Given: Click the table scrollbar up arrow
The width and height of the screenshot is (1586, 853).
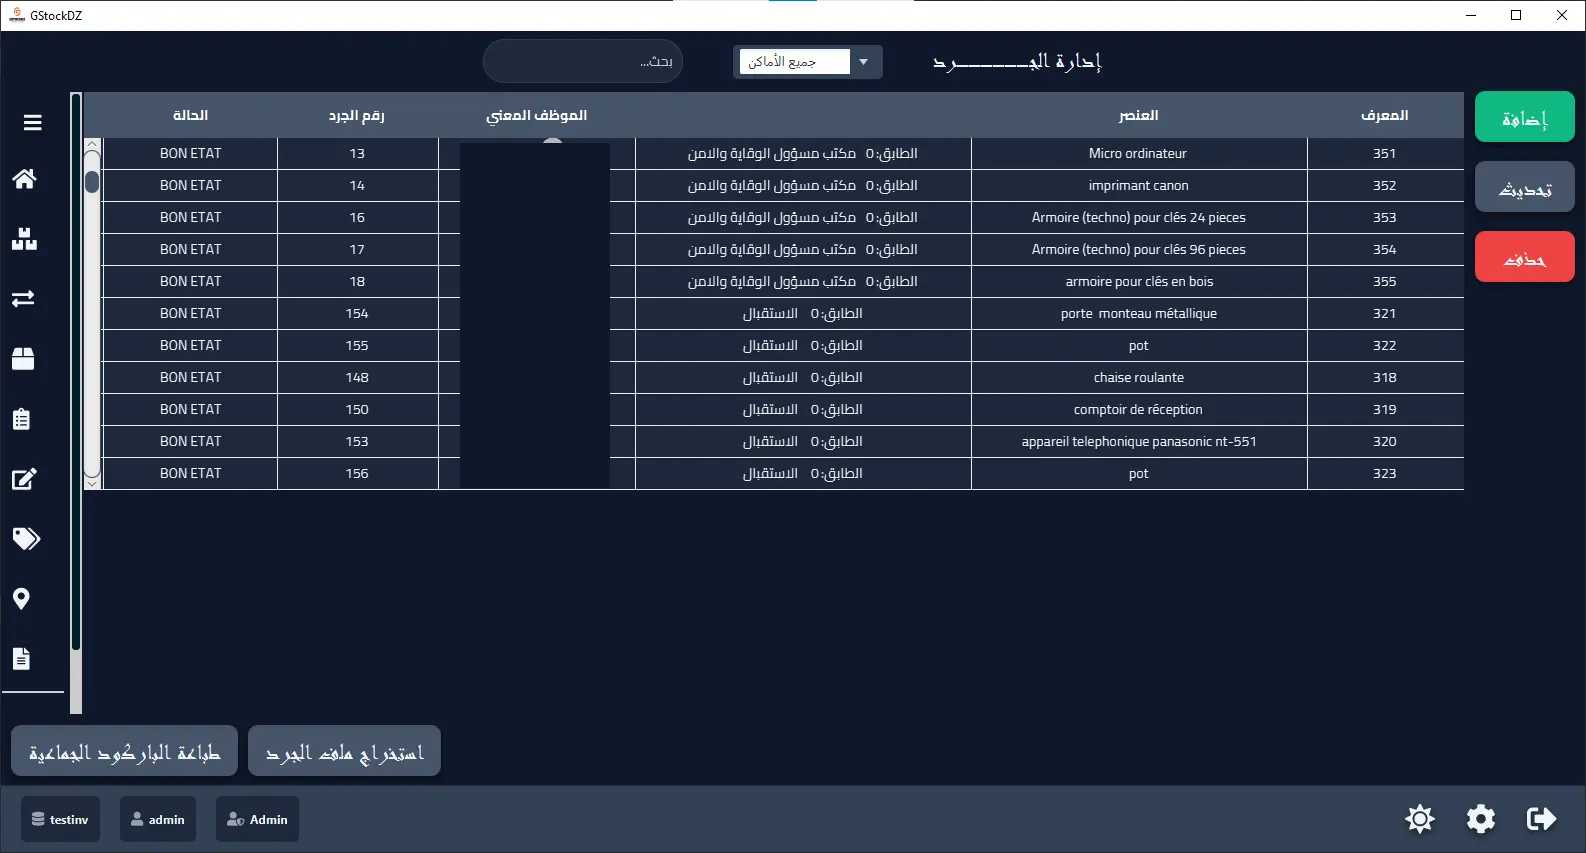Looking at the screenshot, I should pyautogui.click(x=92, y=145).
